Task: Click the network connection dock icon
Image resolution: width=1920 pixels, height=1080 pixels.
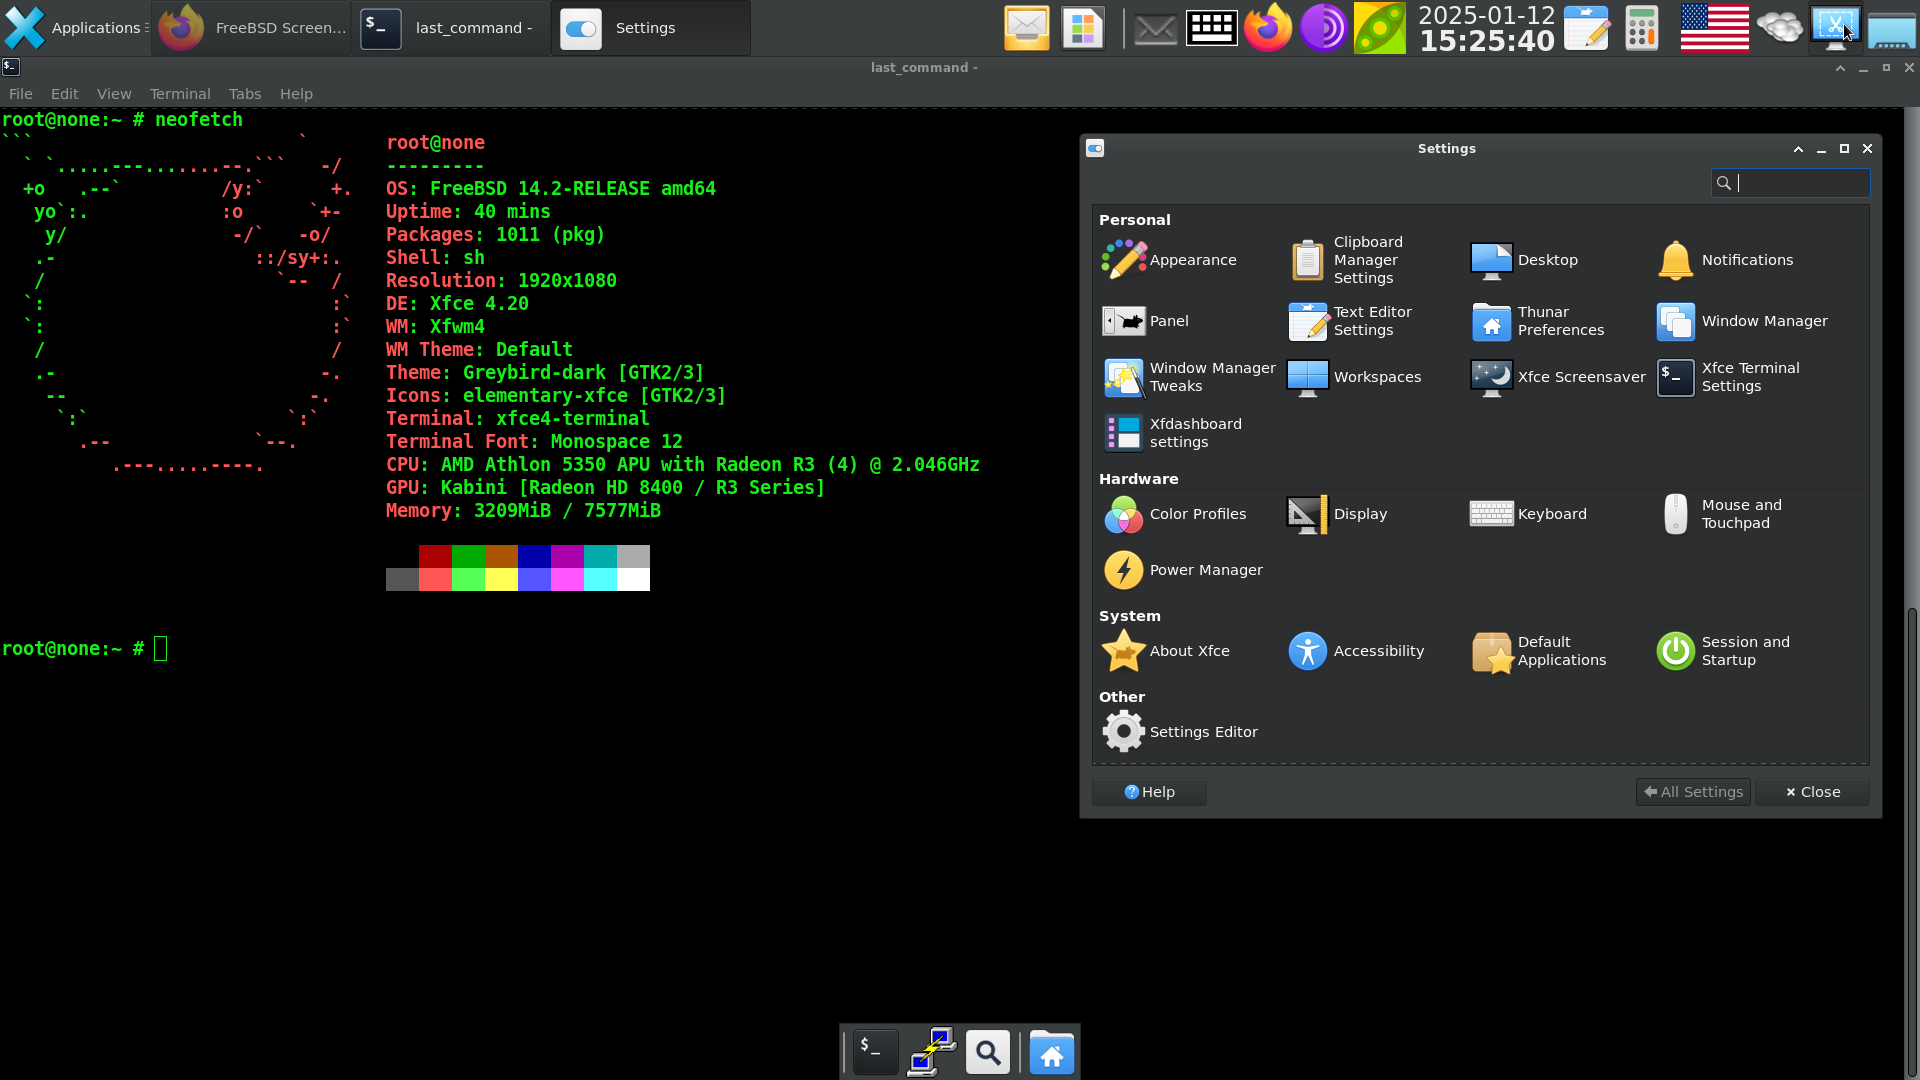Action: 931,1052
